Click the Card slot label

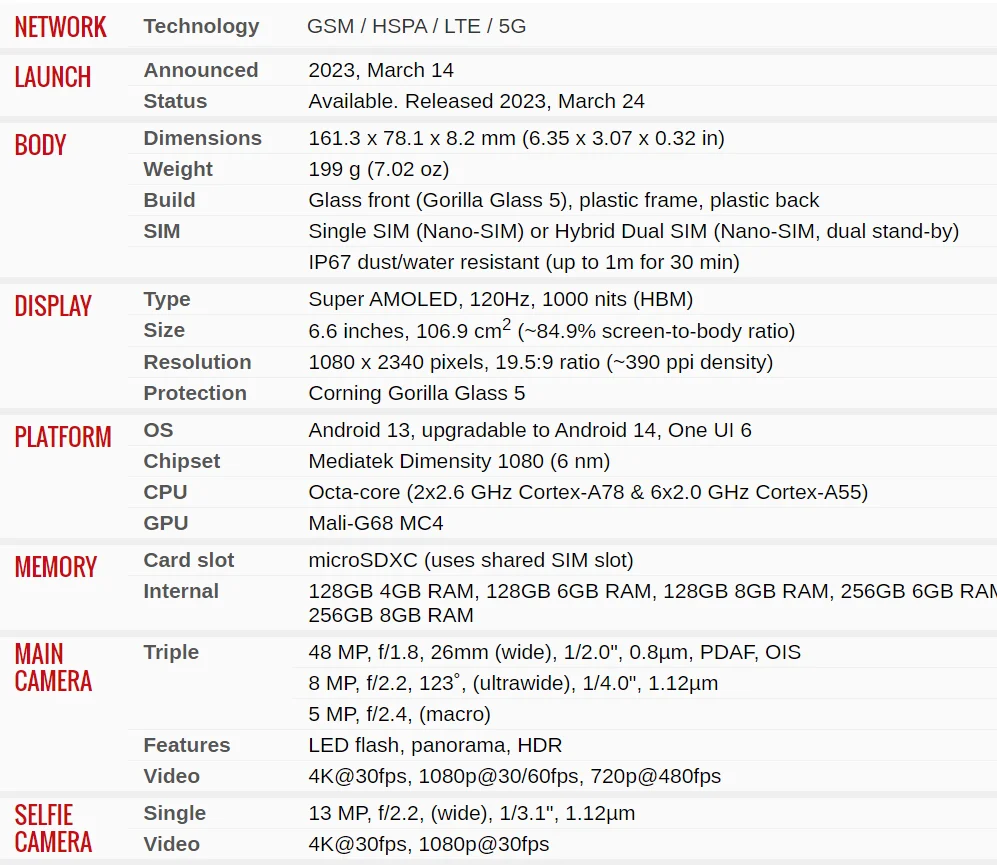click(x=188, y=560)
